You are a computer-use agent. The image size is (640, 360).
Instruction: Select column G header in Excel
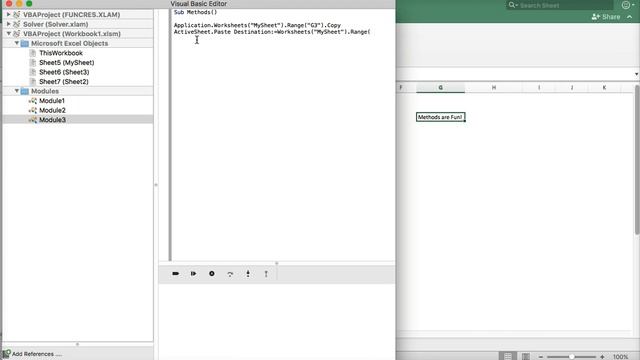tap(440, 88)
